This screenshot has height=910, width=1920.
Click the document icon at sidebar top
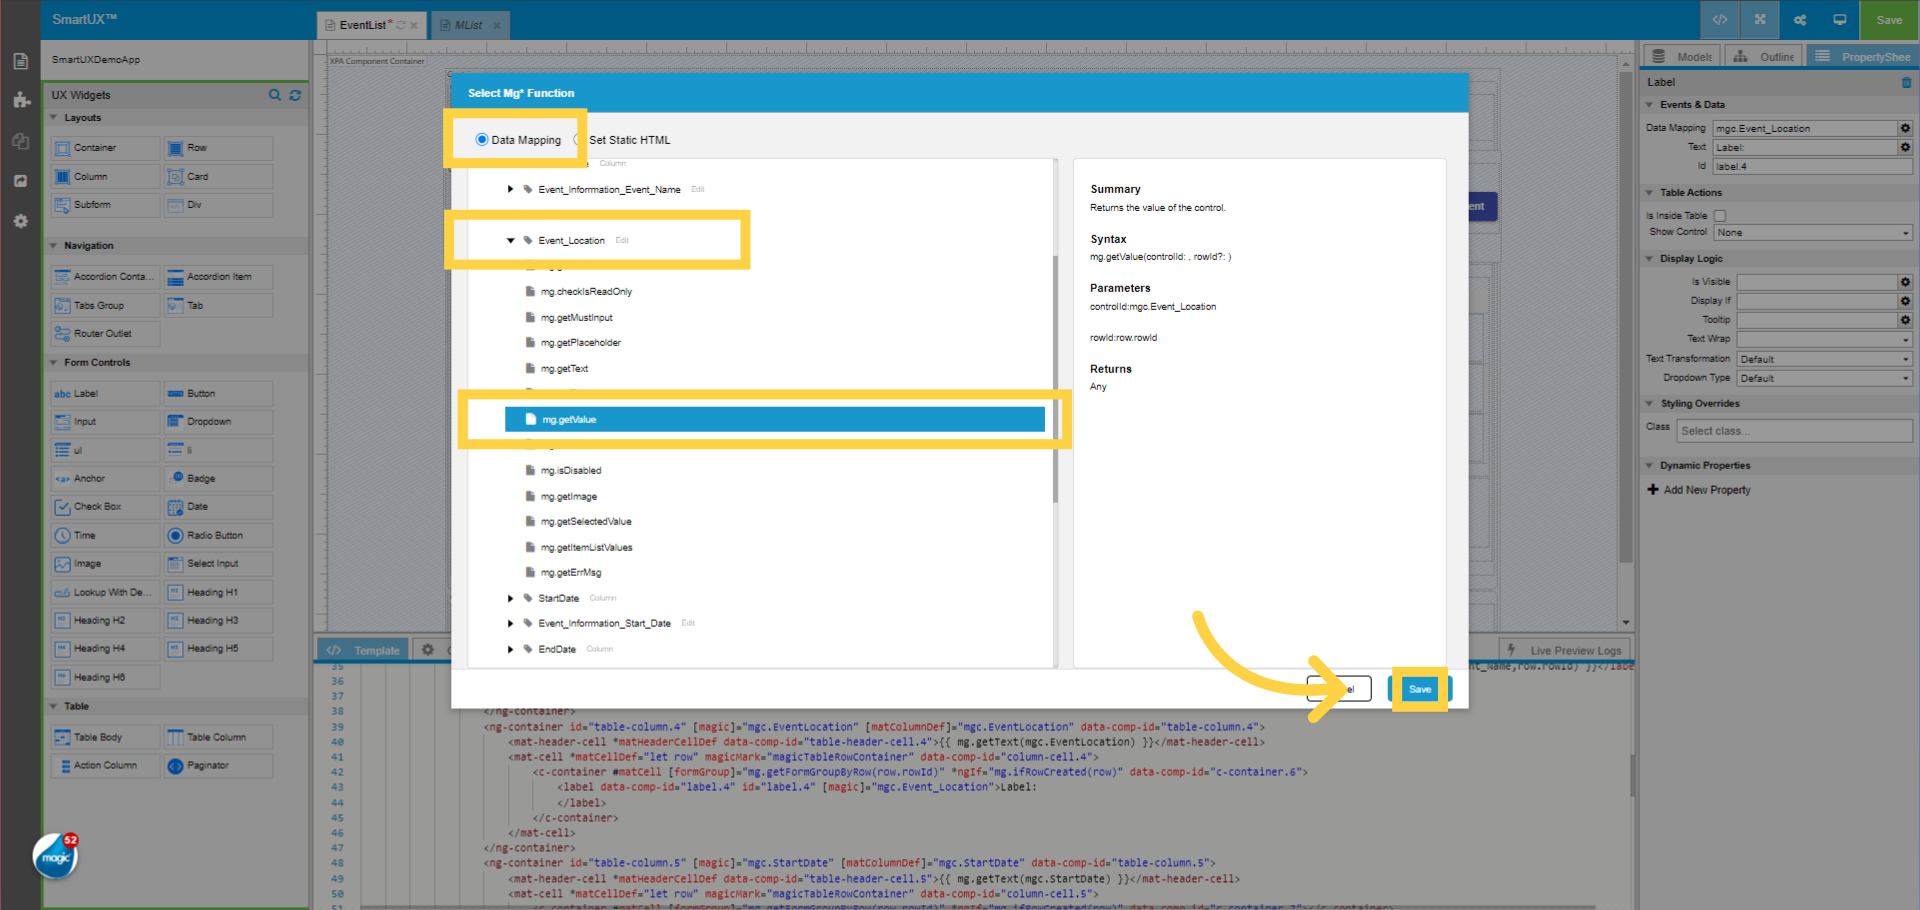point(20,60)
